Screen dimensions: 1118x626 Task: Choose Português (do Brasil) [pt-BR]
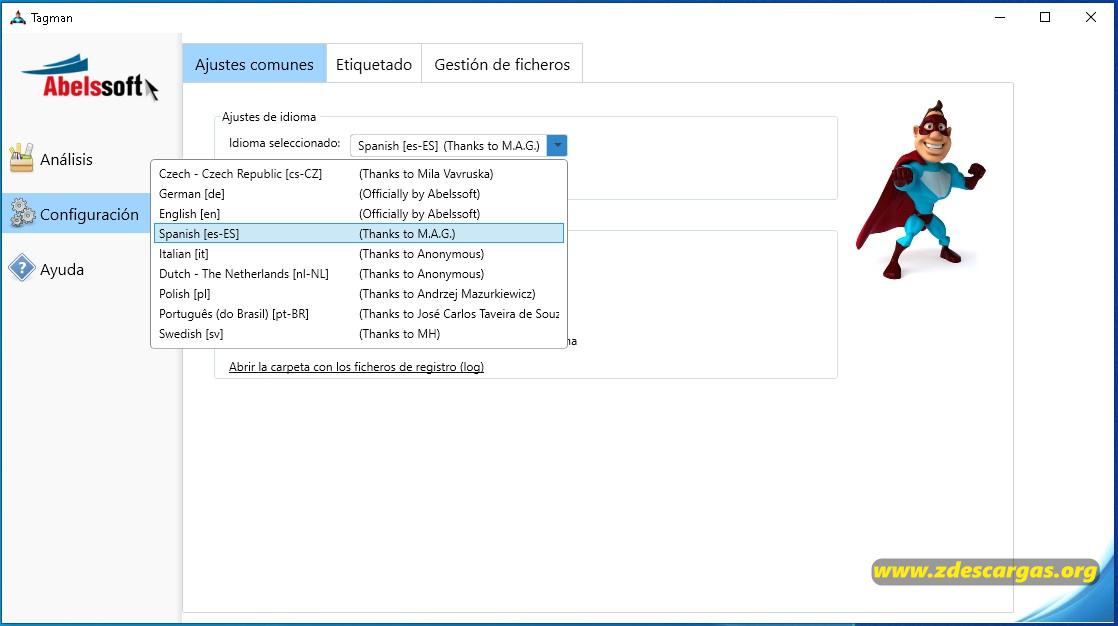click(359, 314)
